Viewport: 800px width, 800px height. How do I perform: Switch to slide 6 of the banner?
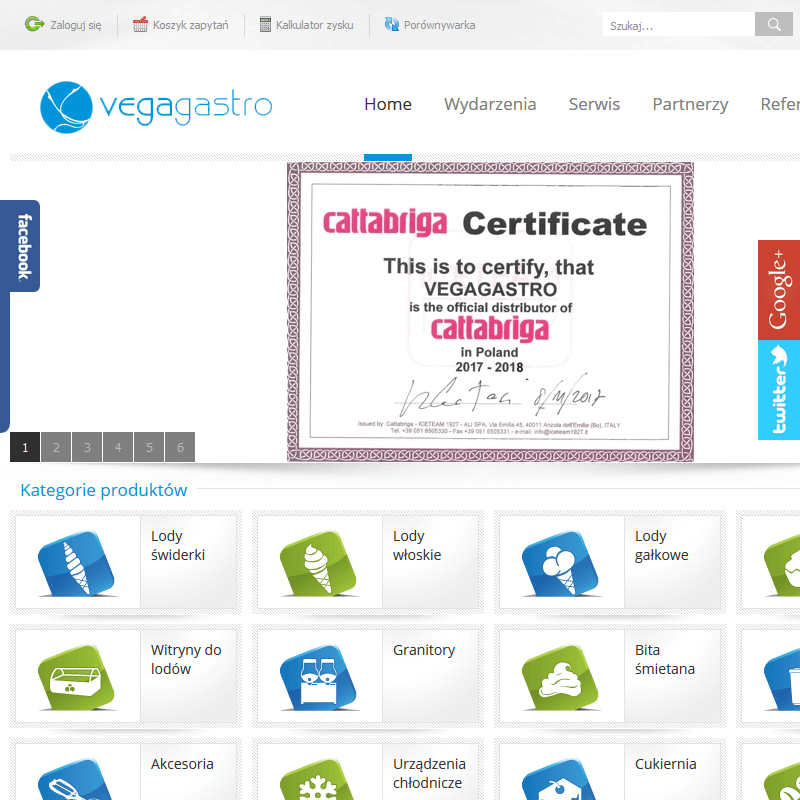(x=180, y=447)
